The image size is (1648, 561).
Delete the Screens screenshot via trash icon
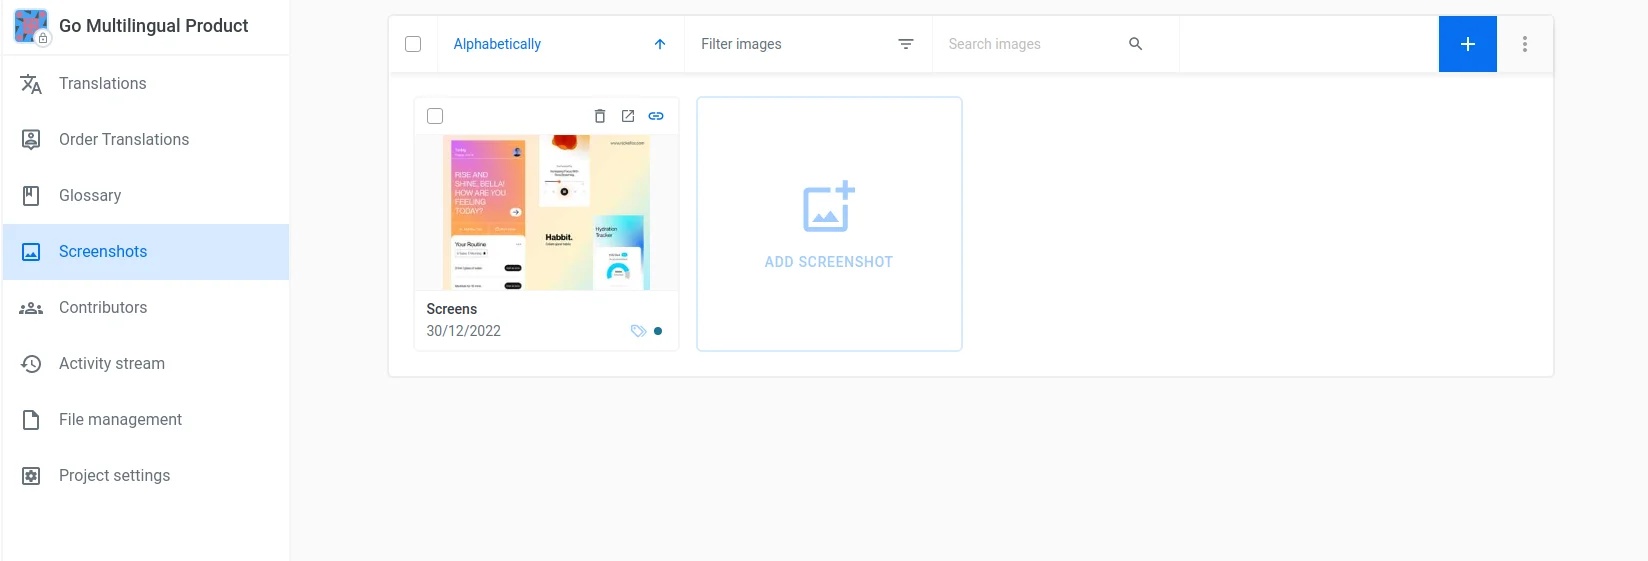coord(600,116)
